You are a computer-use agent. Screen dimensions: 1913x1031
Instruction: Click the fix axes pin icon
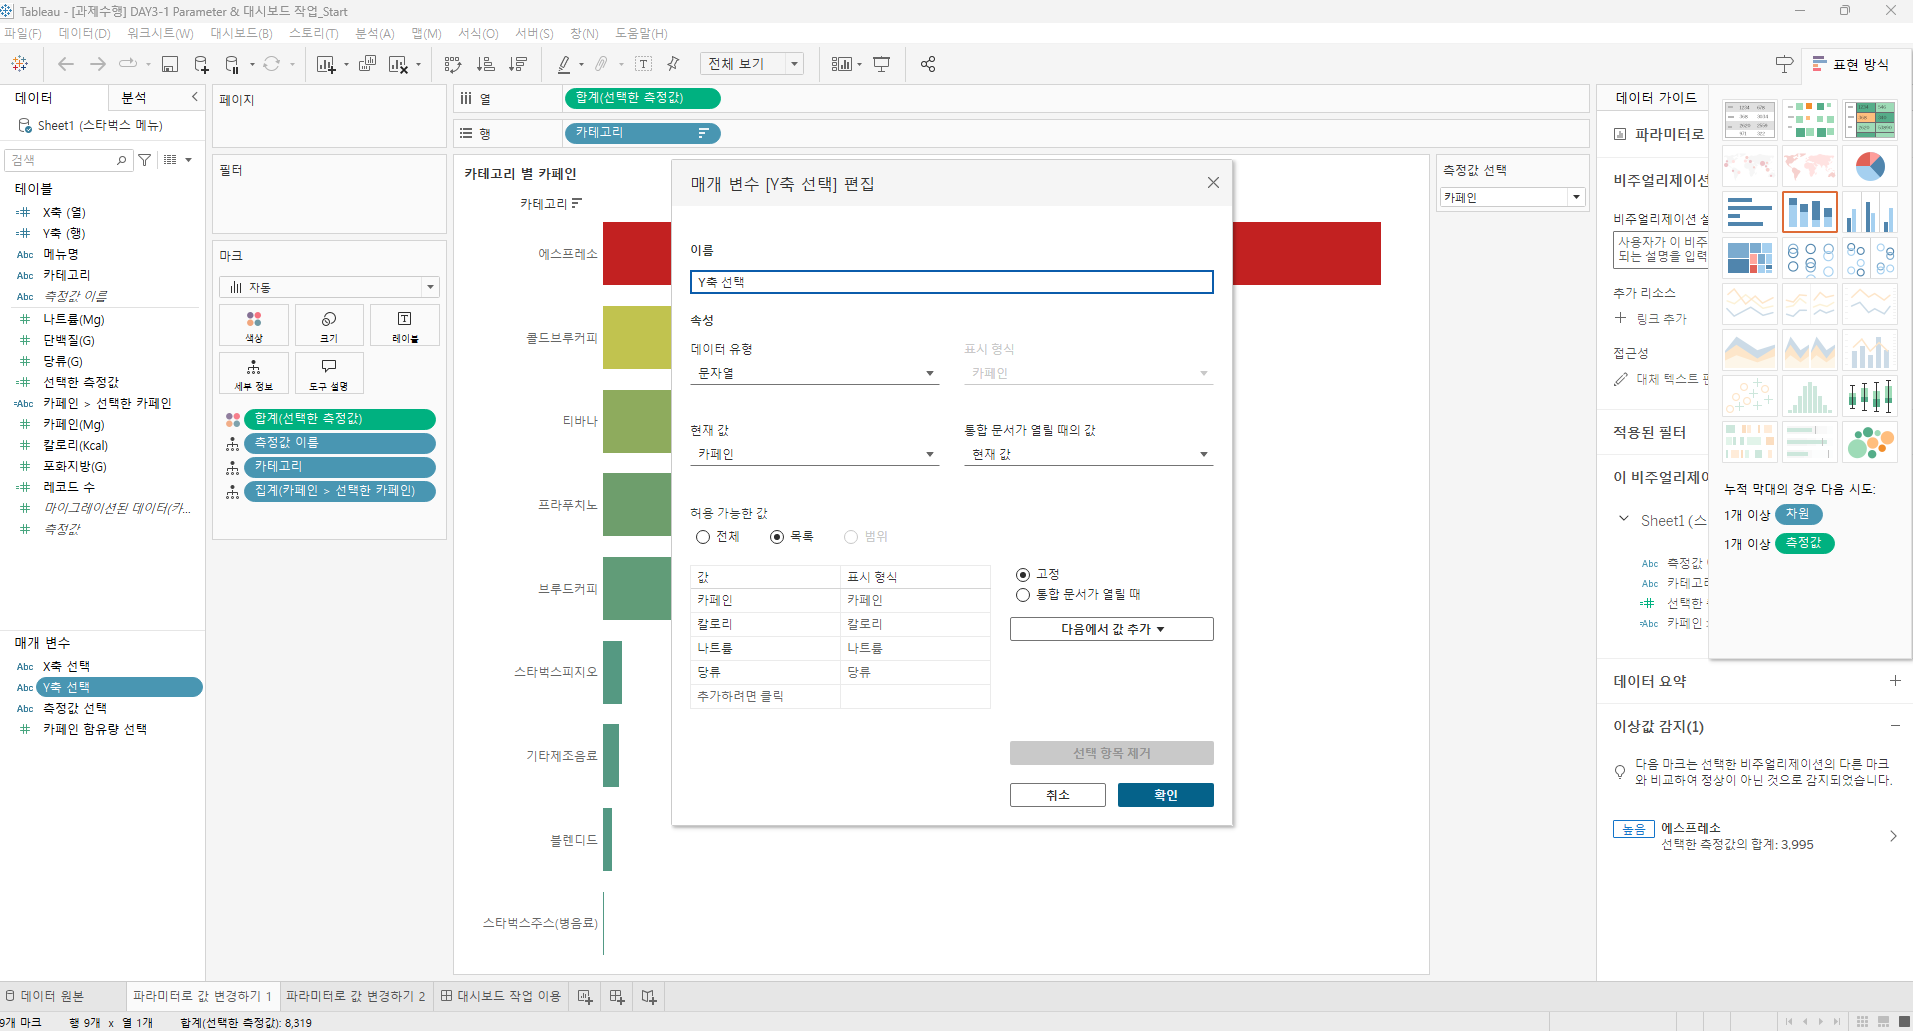click(673, 64)
